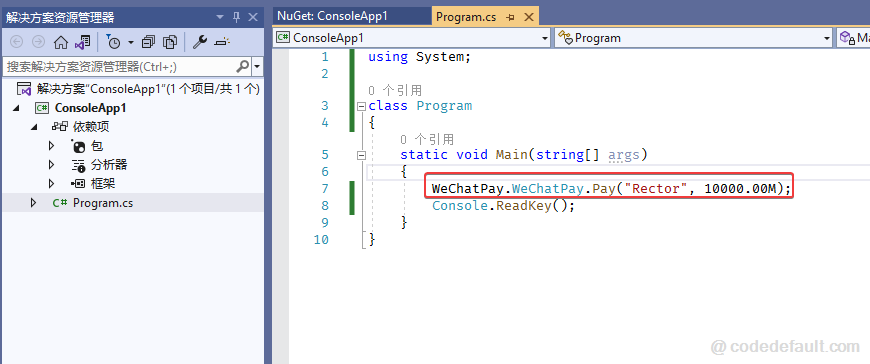Click the Solution Explorer search input field
Screen dimensions: 870x364
tap(119, 67)
